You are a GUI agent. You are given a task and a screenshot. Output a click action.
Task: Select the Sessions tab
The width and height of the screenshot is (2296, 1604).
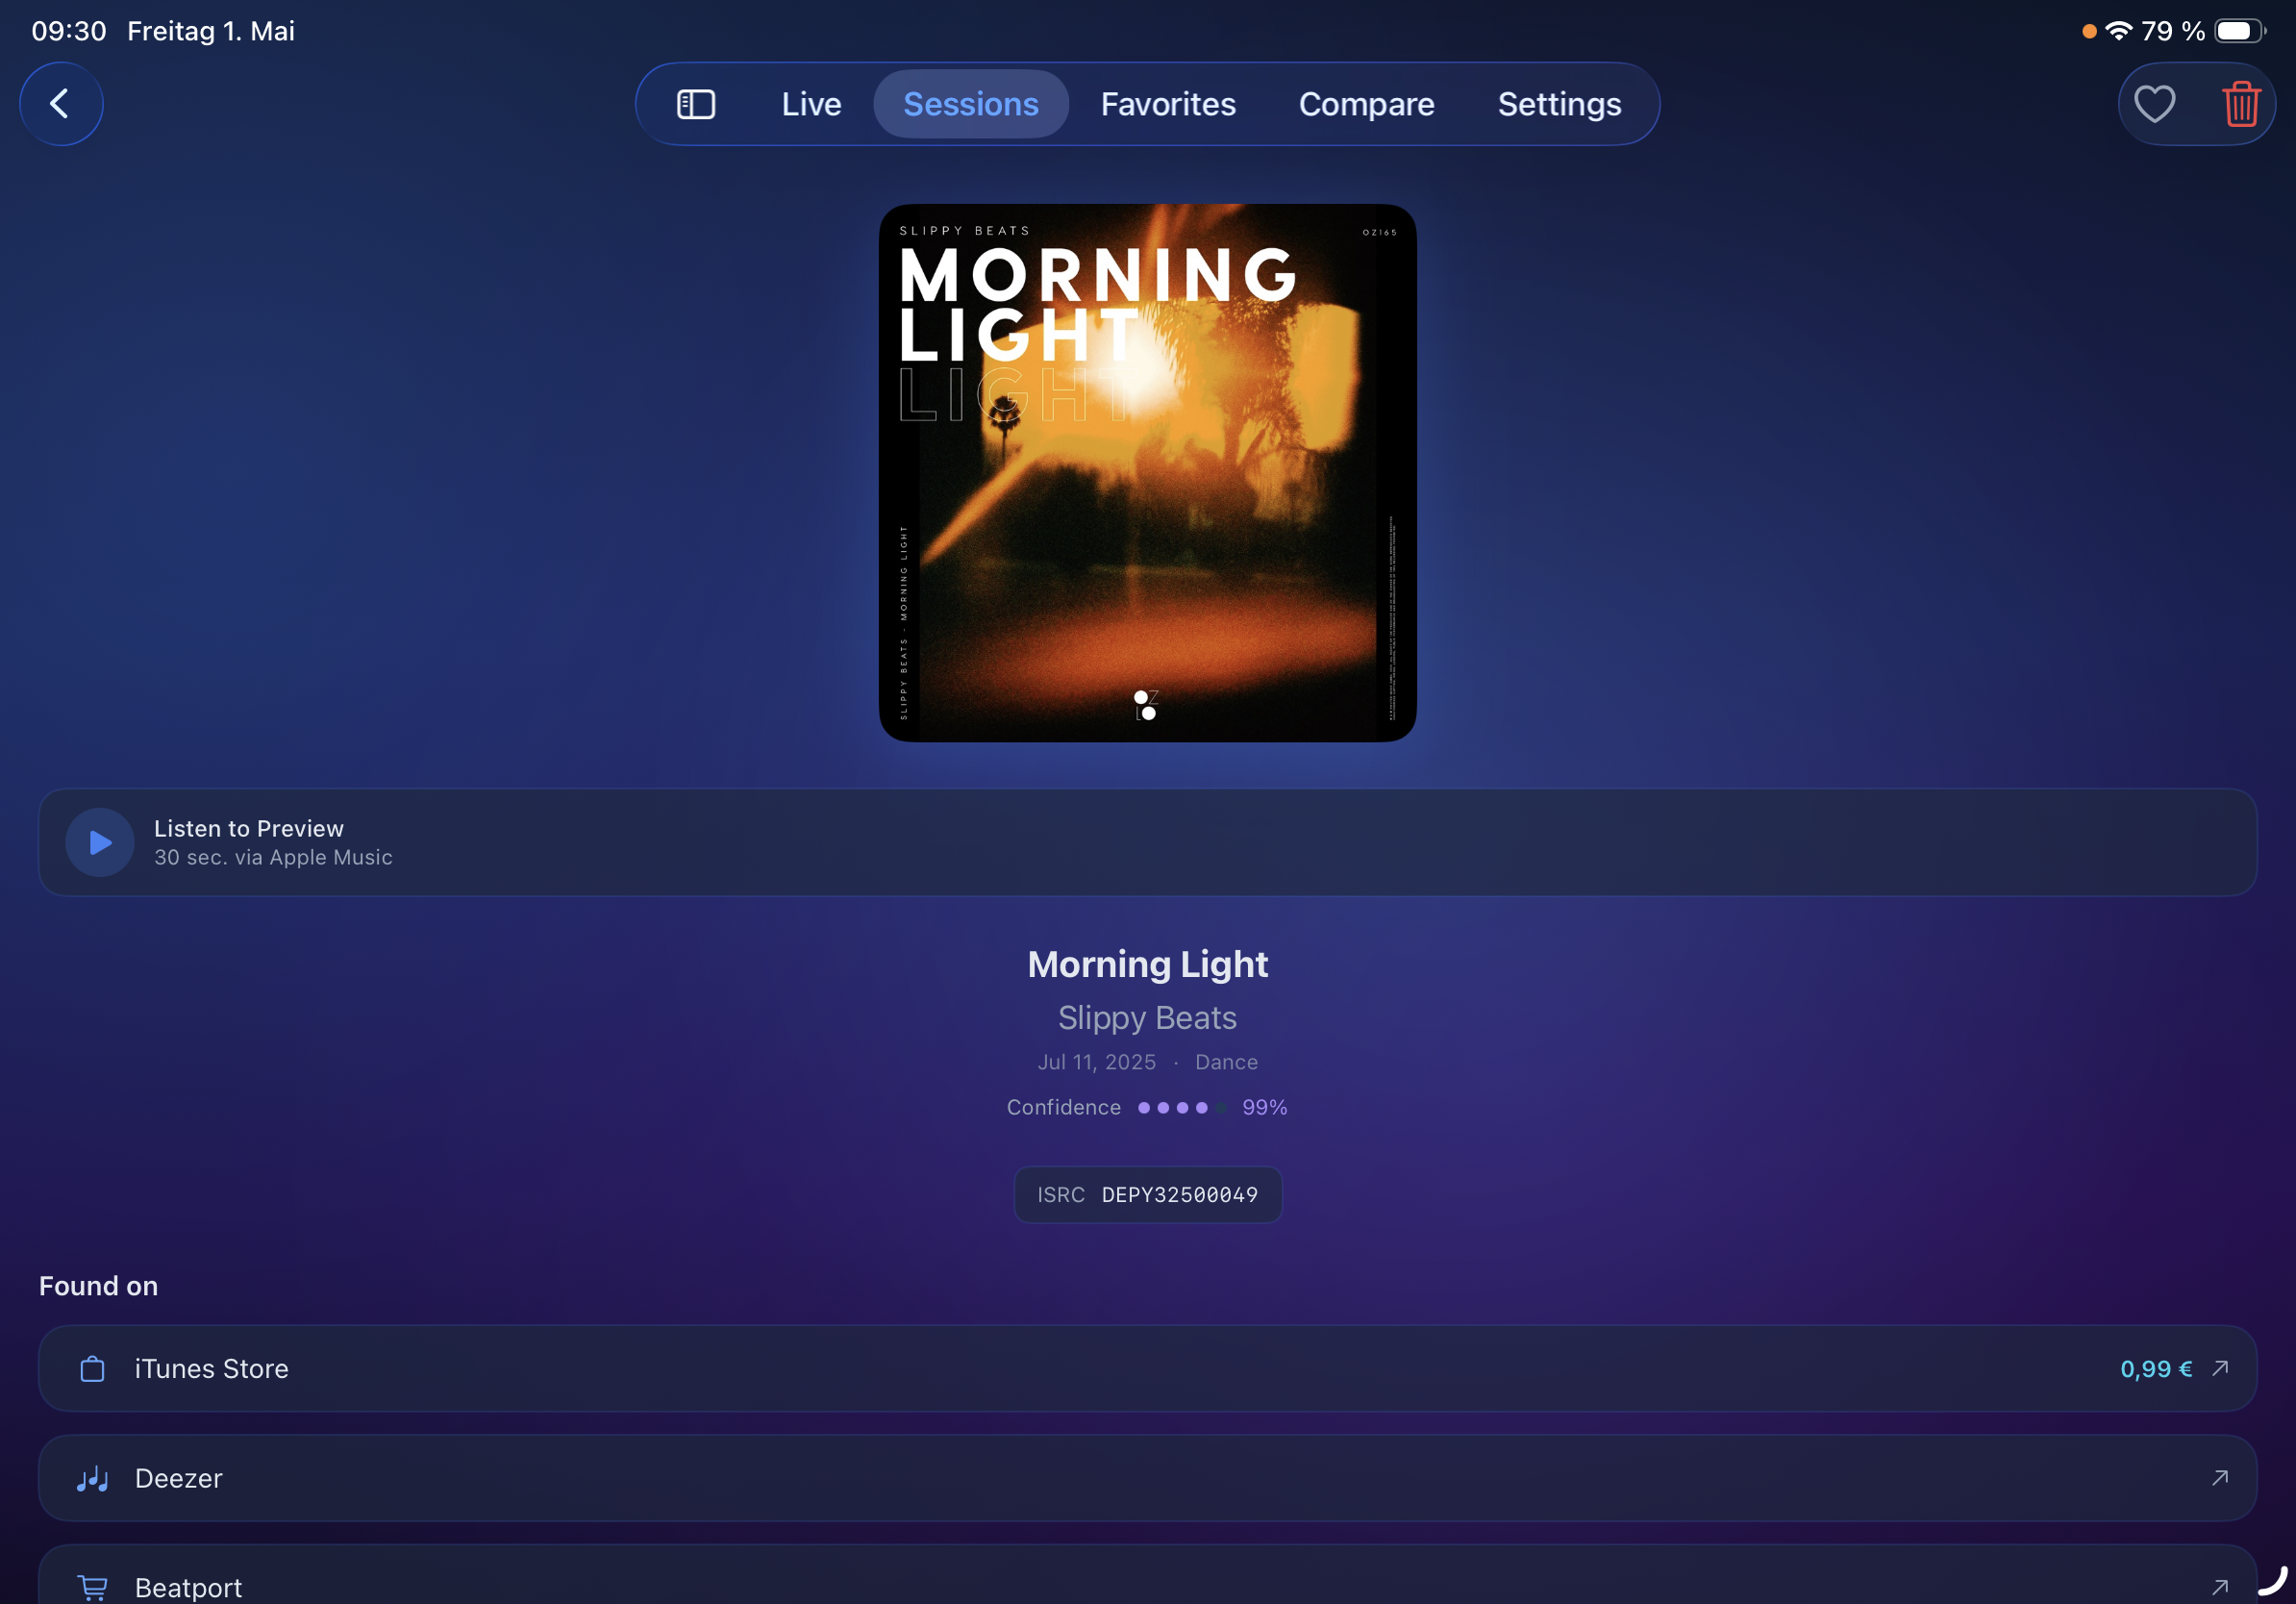971,104
